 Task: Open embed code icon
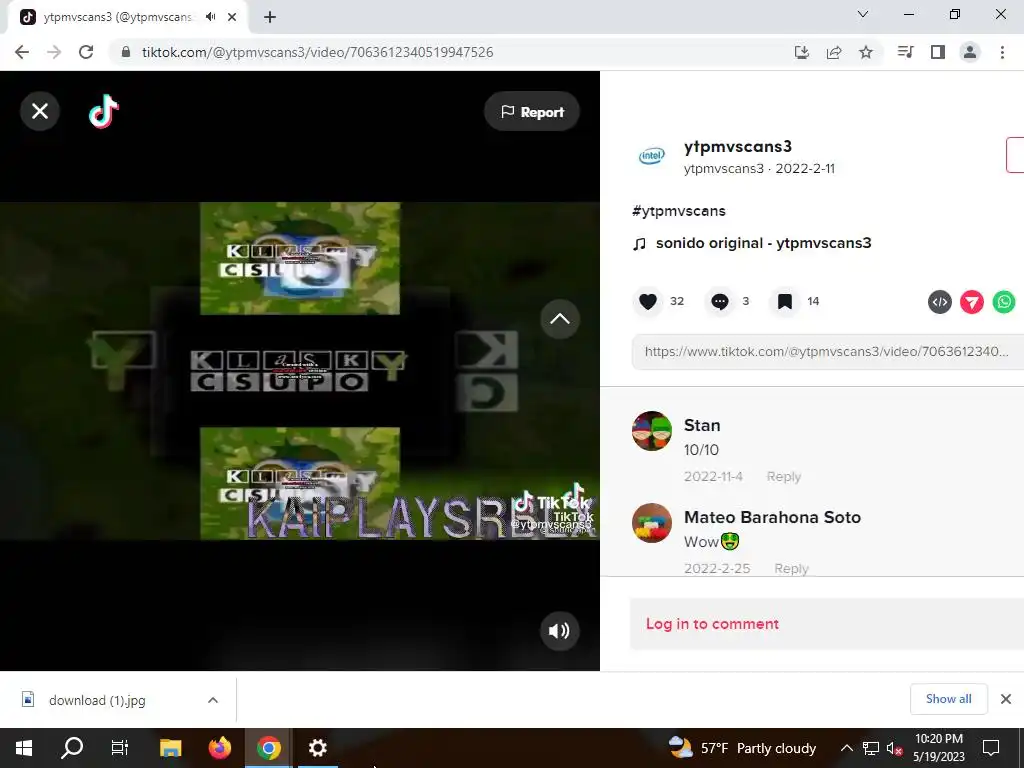pos(940,302)
